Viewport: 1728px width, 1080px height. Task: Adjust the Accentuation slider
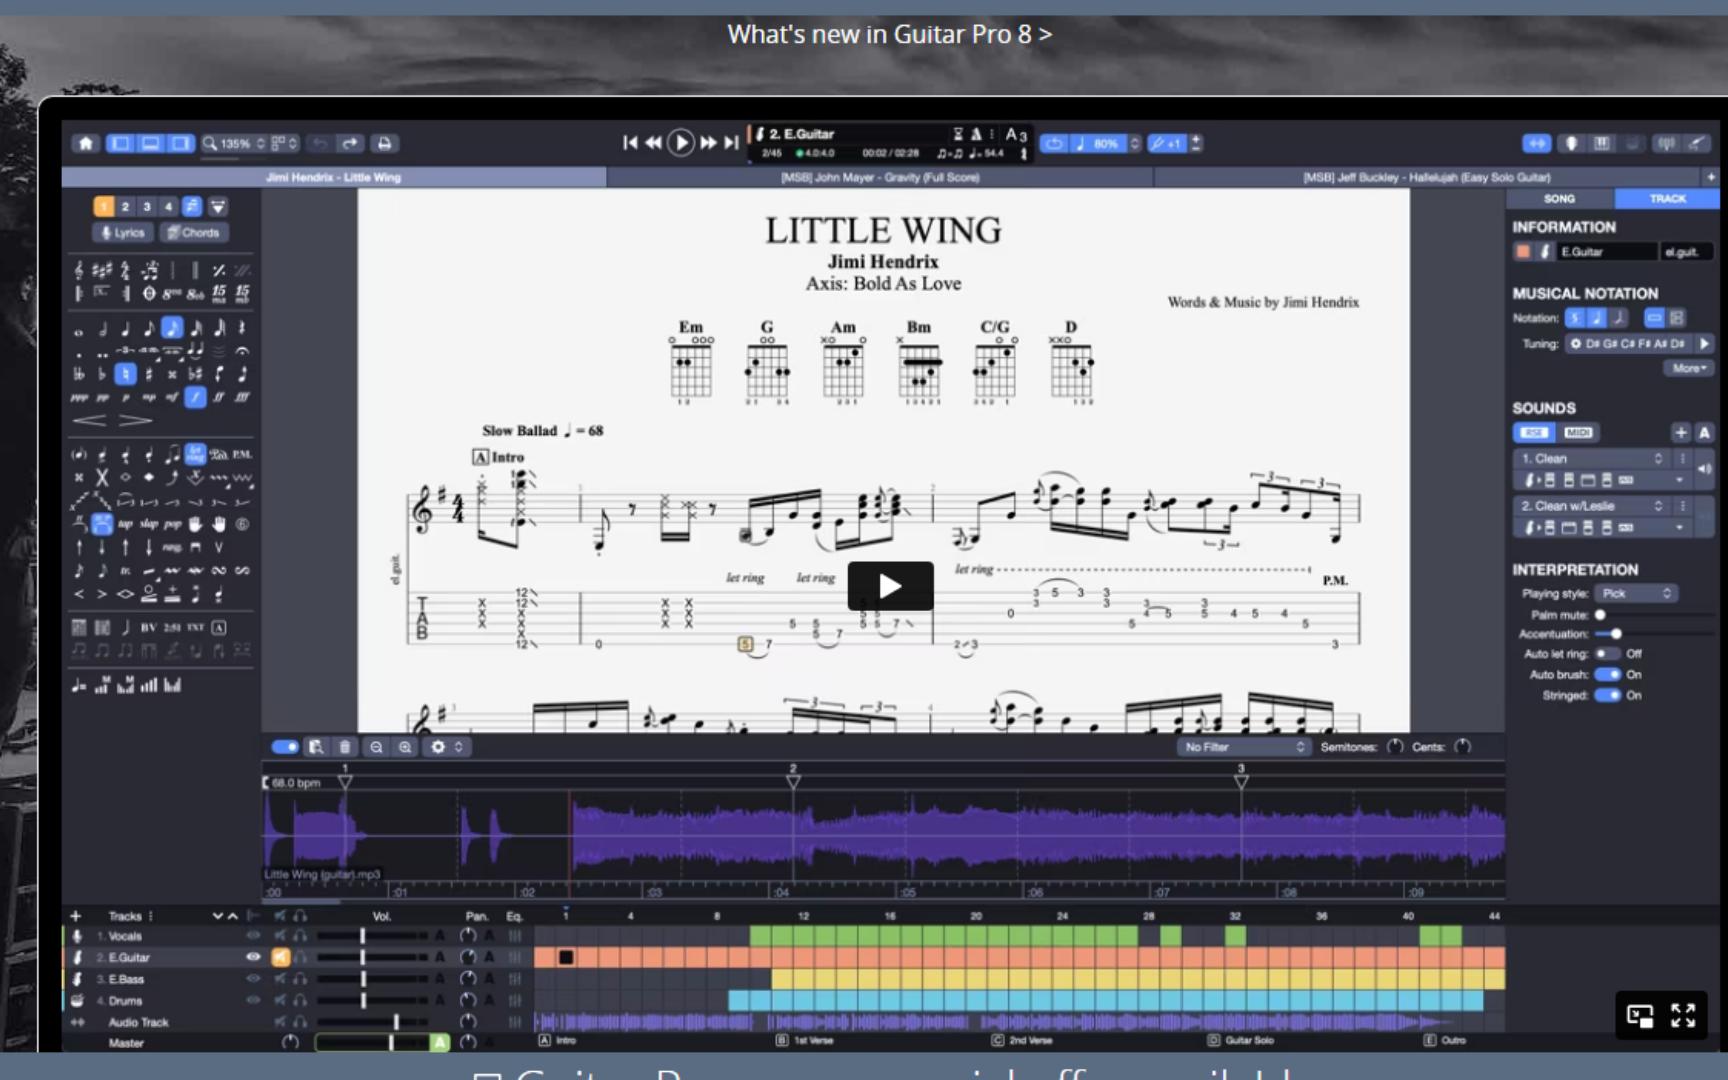point(1615,634)
